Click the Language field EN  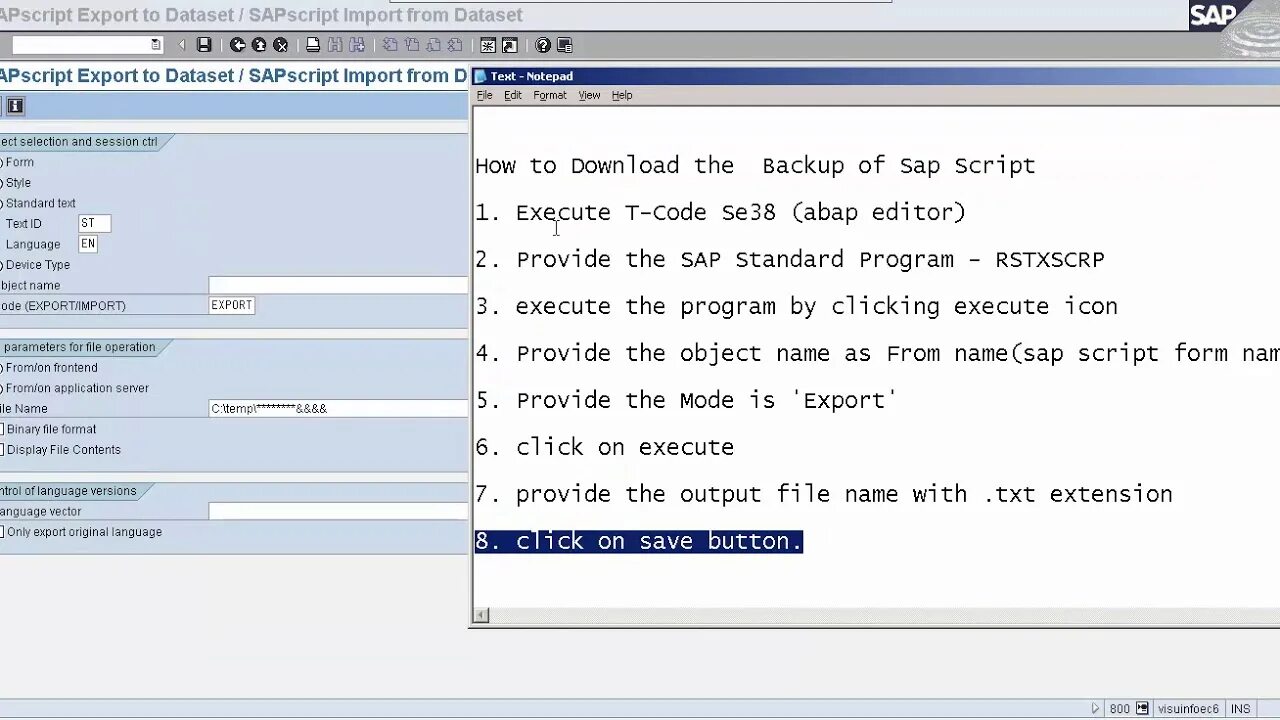[x=88, y=244]
